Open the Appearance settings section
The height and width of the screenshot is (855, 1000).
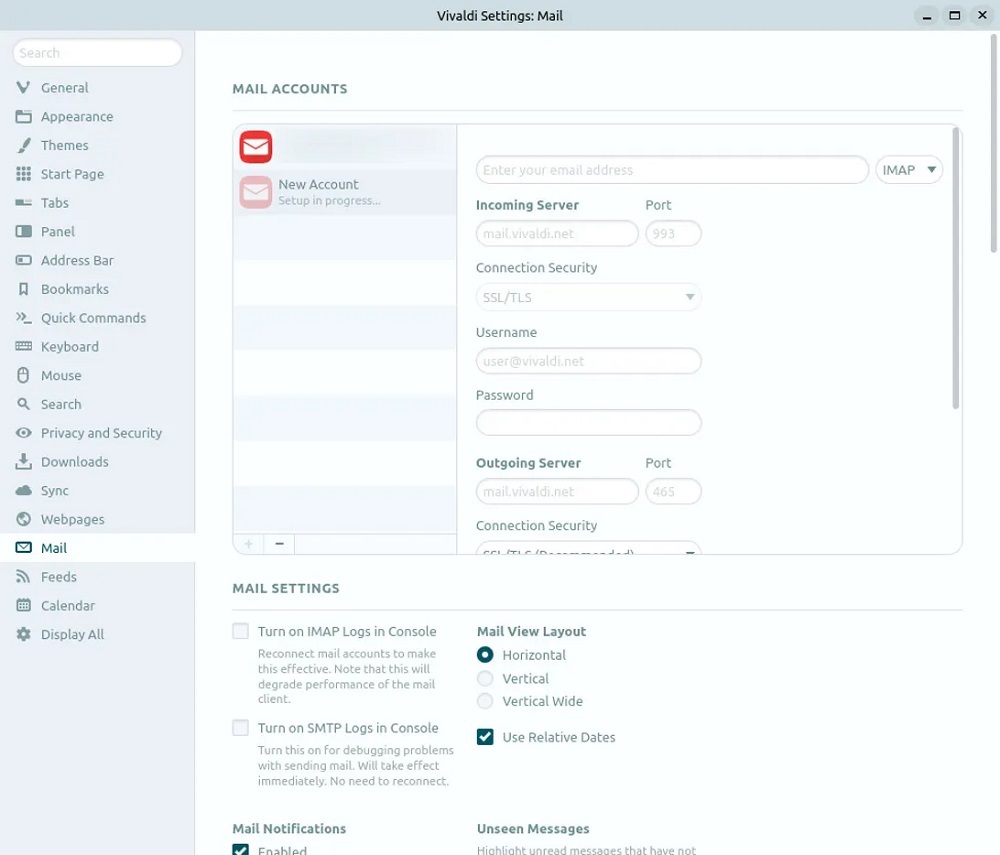[76, 117]
